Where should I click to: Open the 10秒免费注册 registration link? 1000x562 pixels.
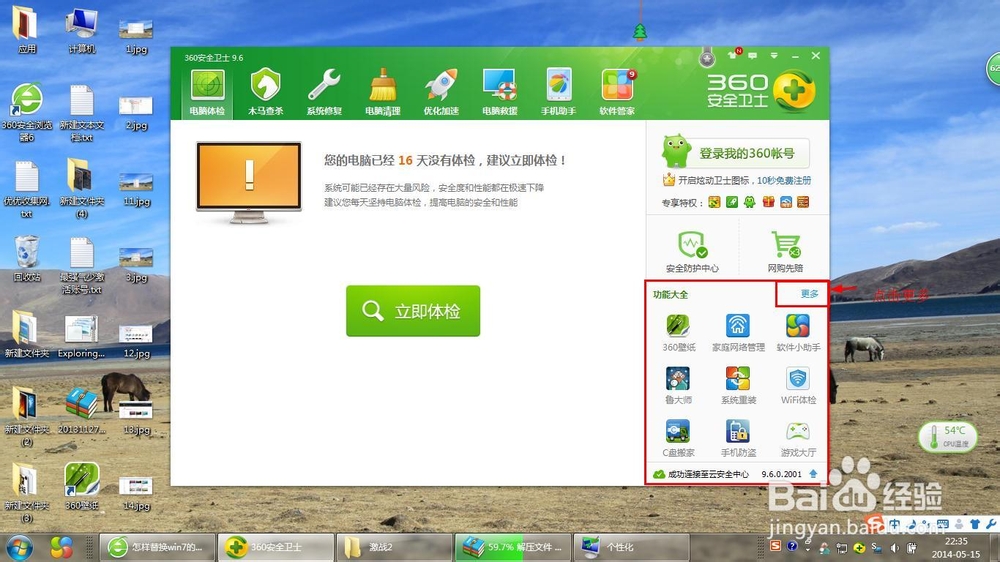784,181
